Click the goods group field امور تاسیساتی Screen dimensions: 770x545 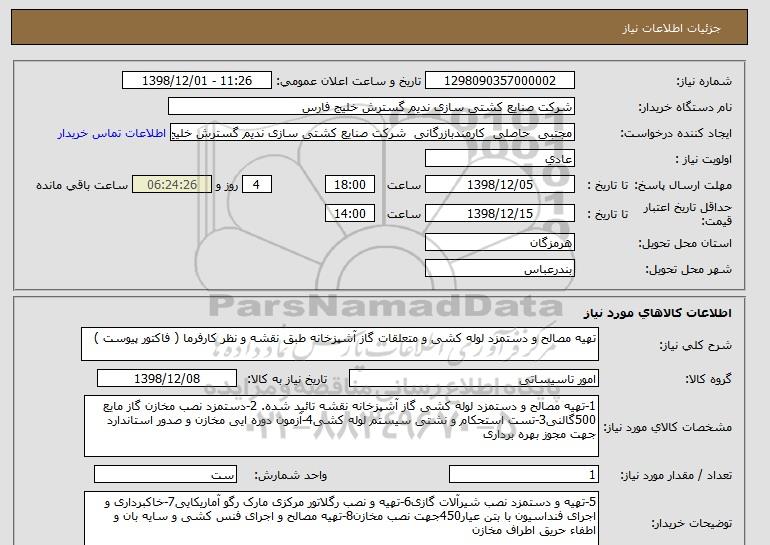(x=474, y=379)
